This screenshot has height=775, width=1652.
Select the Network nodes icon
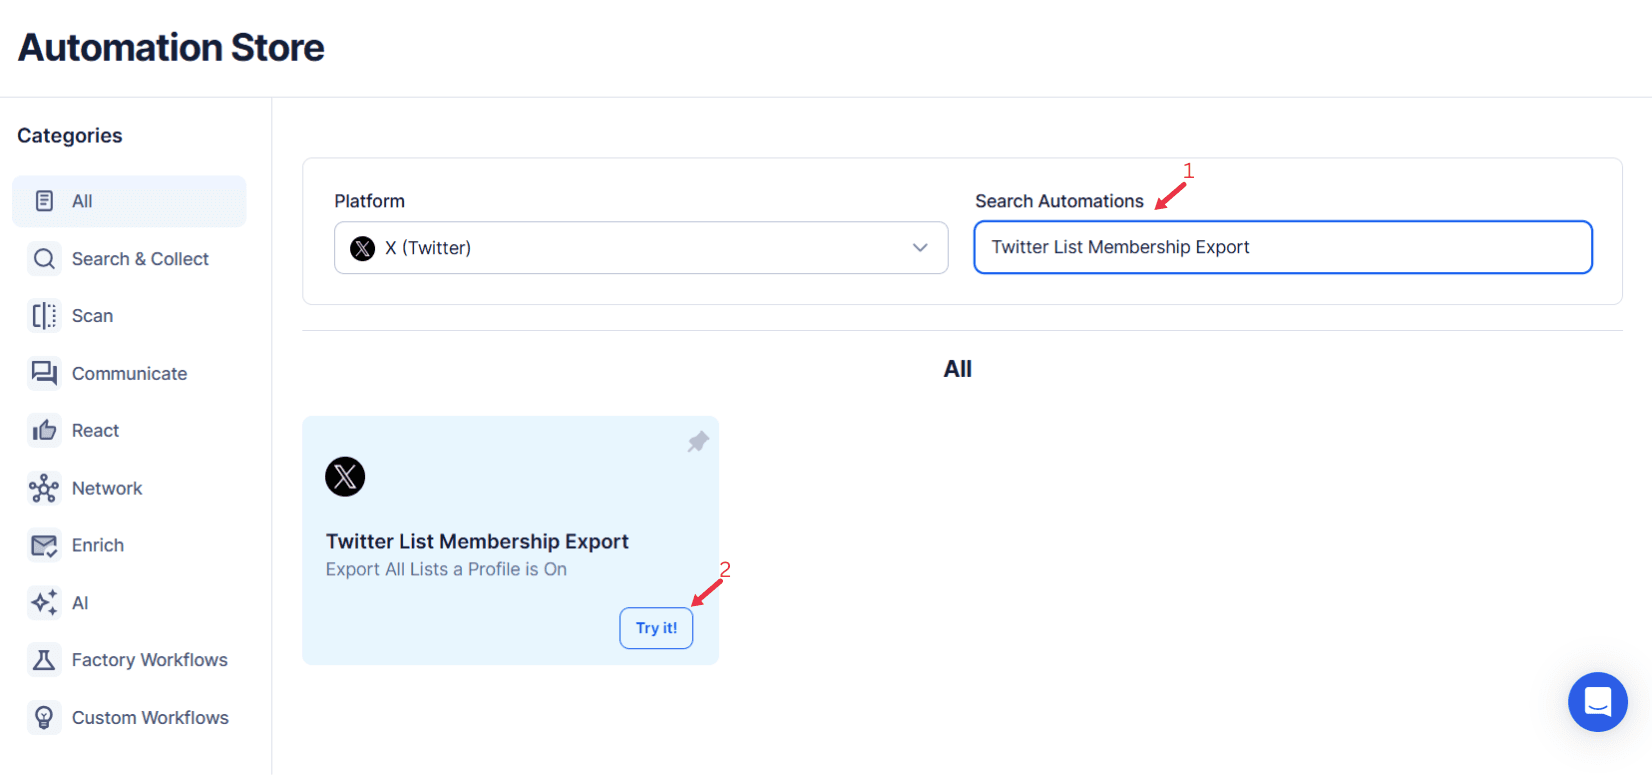coord(44,487)
